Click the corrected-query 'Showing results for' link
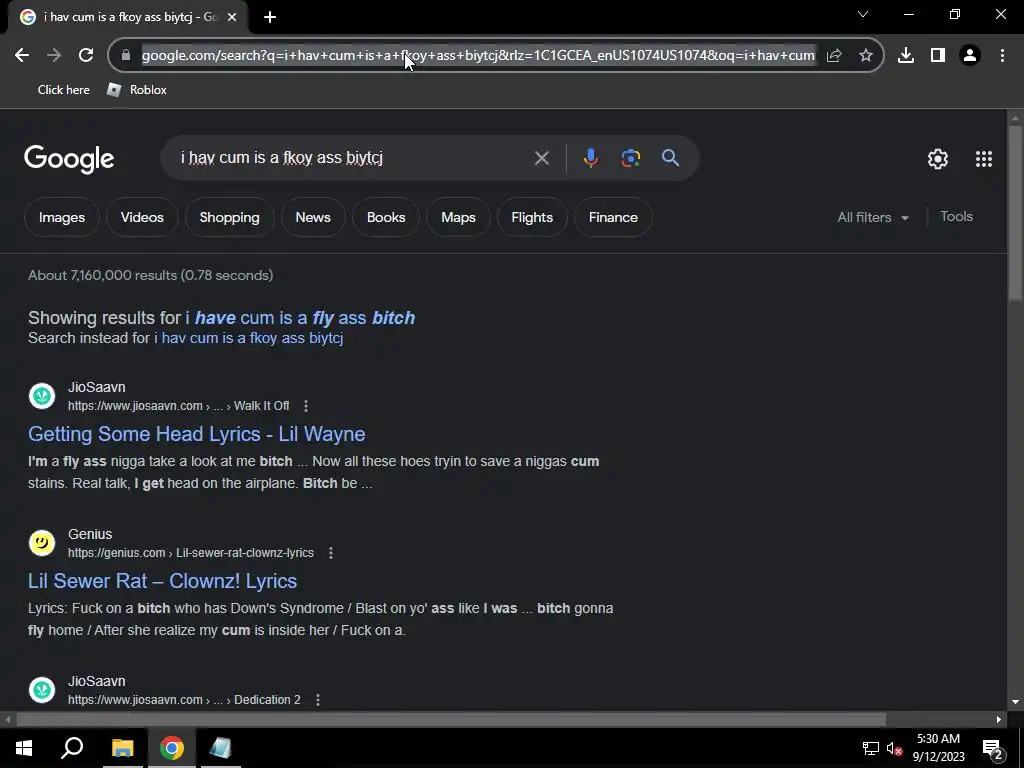Image resolution: width=1024 pixels, height=768 pixels. [x=300, y=318]
